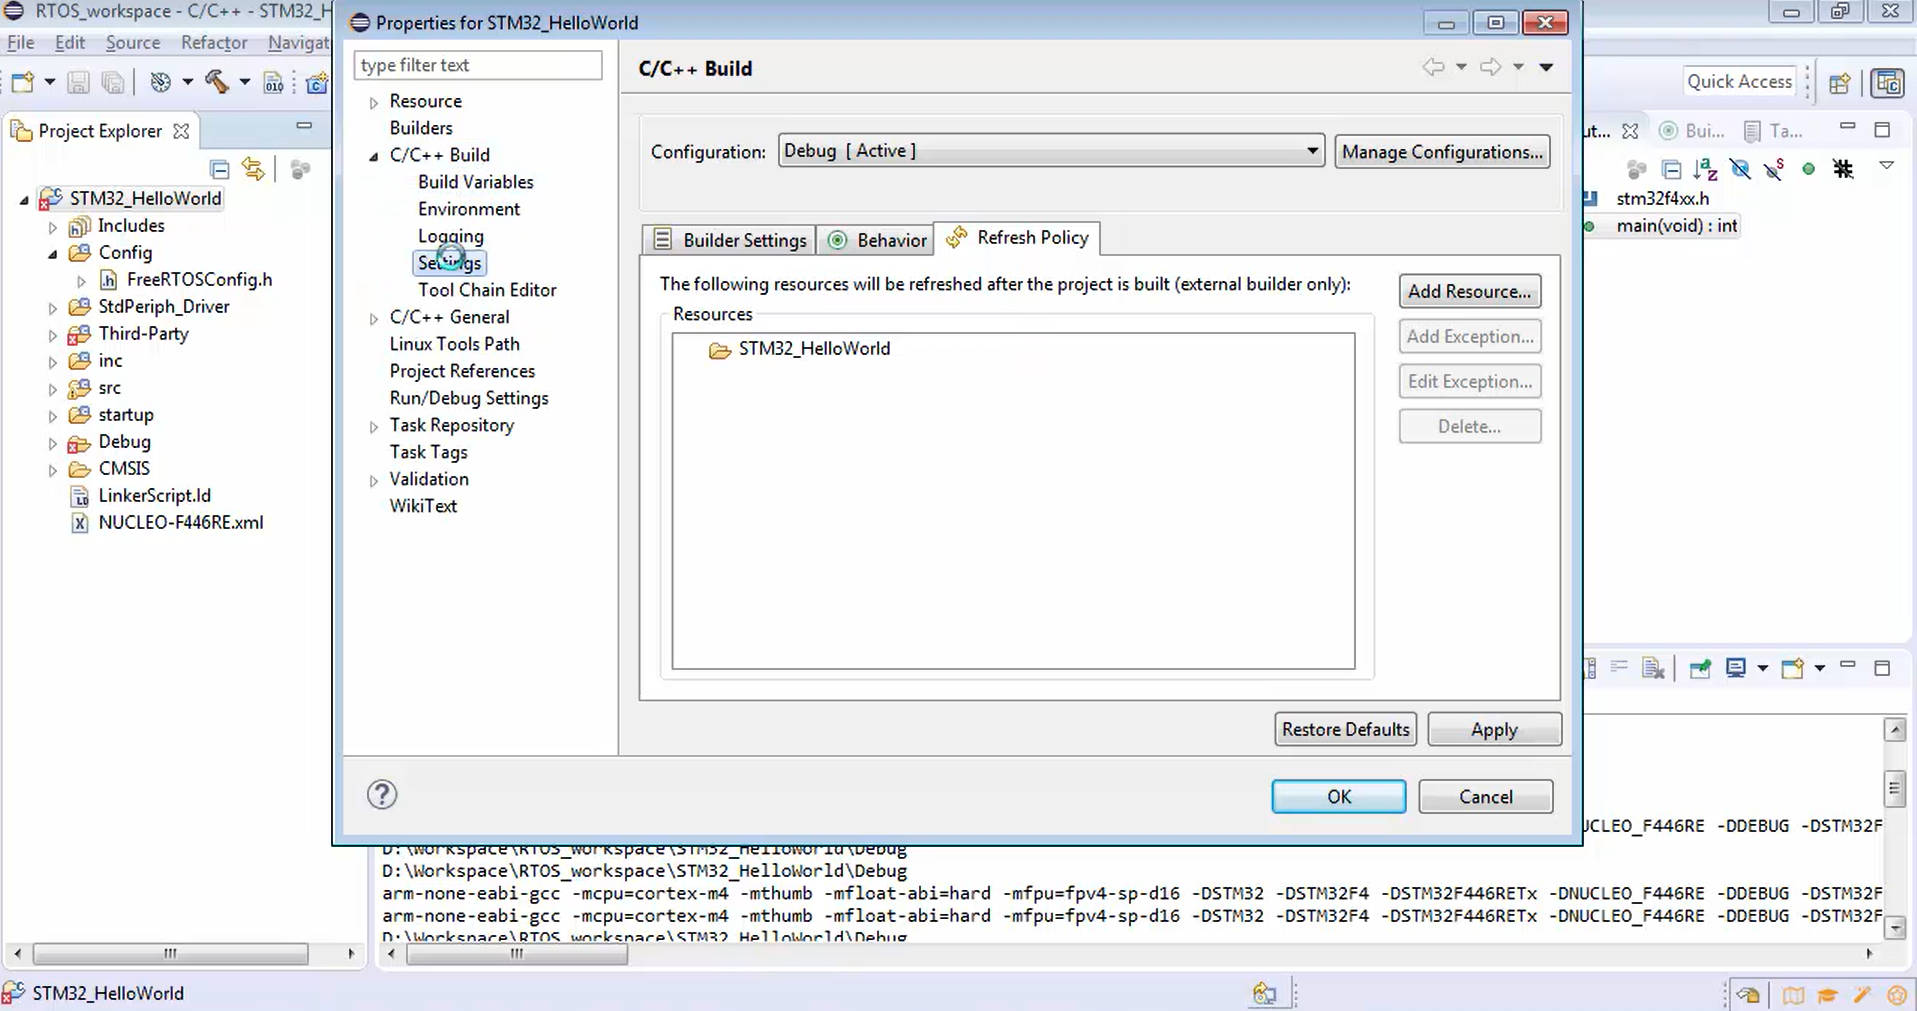Select Tool Chain Editor in properties tree
1917x1011 pixels.
point(487,290)
